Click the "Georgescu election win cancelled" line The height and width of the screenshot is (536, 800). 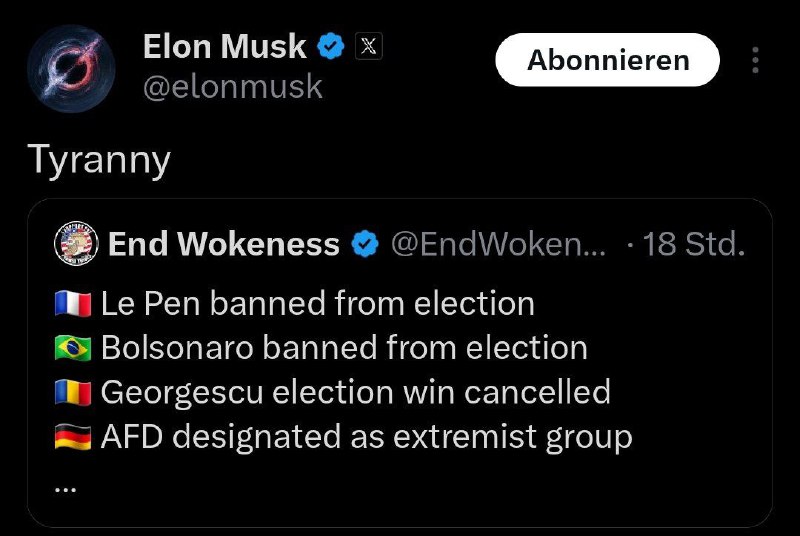click(x=355, y=392)
